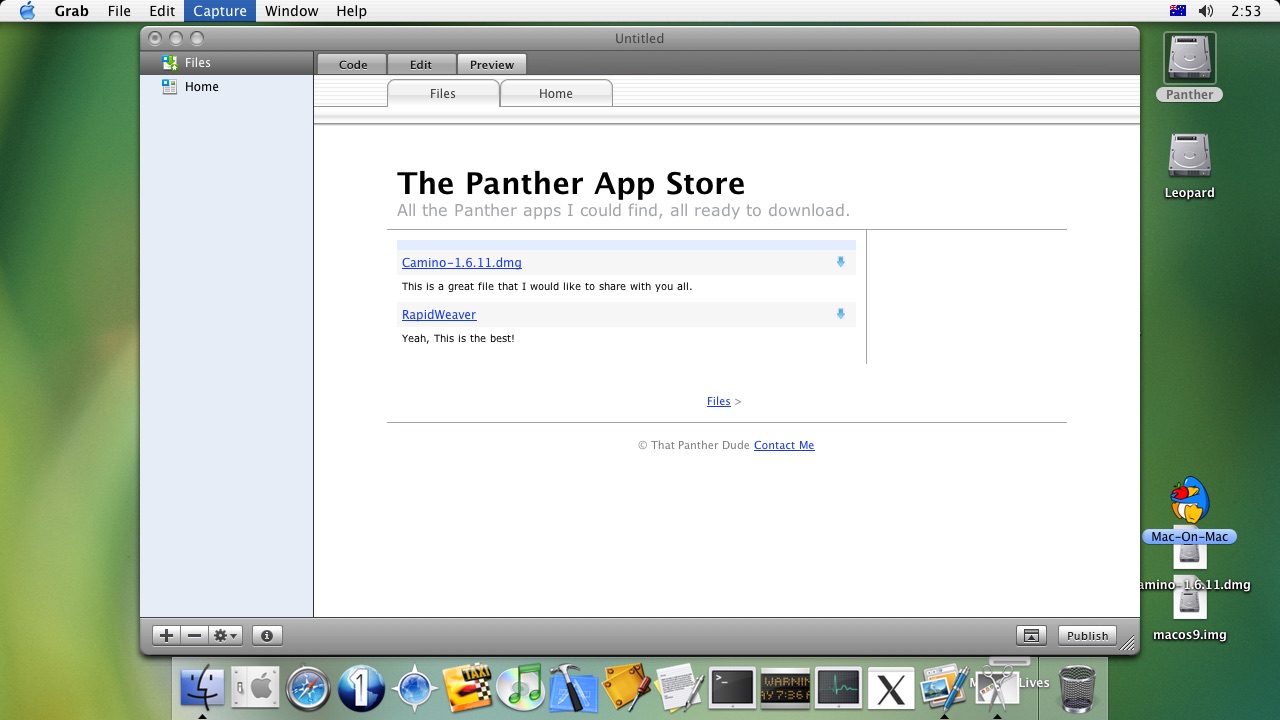
Task: Select the Files page in the sidebar
Action: pos(227,62)
